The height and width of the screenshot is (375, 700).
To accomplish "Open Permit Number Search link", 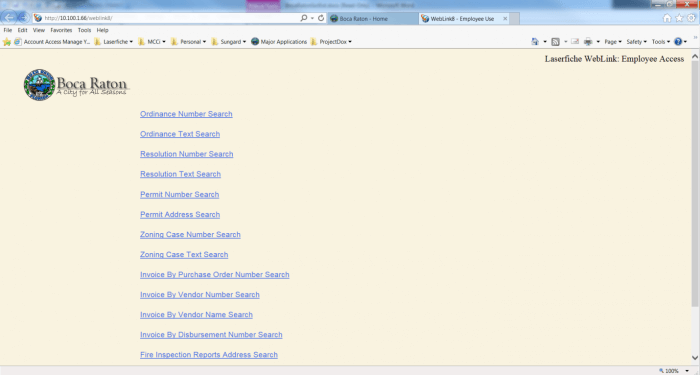I will pos(179,195).
